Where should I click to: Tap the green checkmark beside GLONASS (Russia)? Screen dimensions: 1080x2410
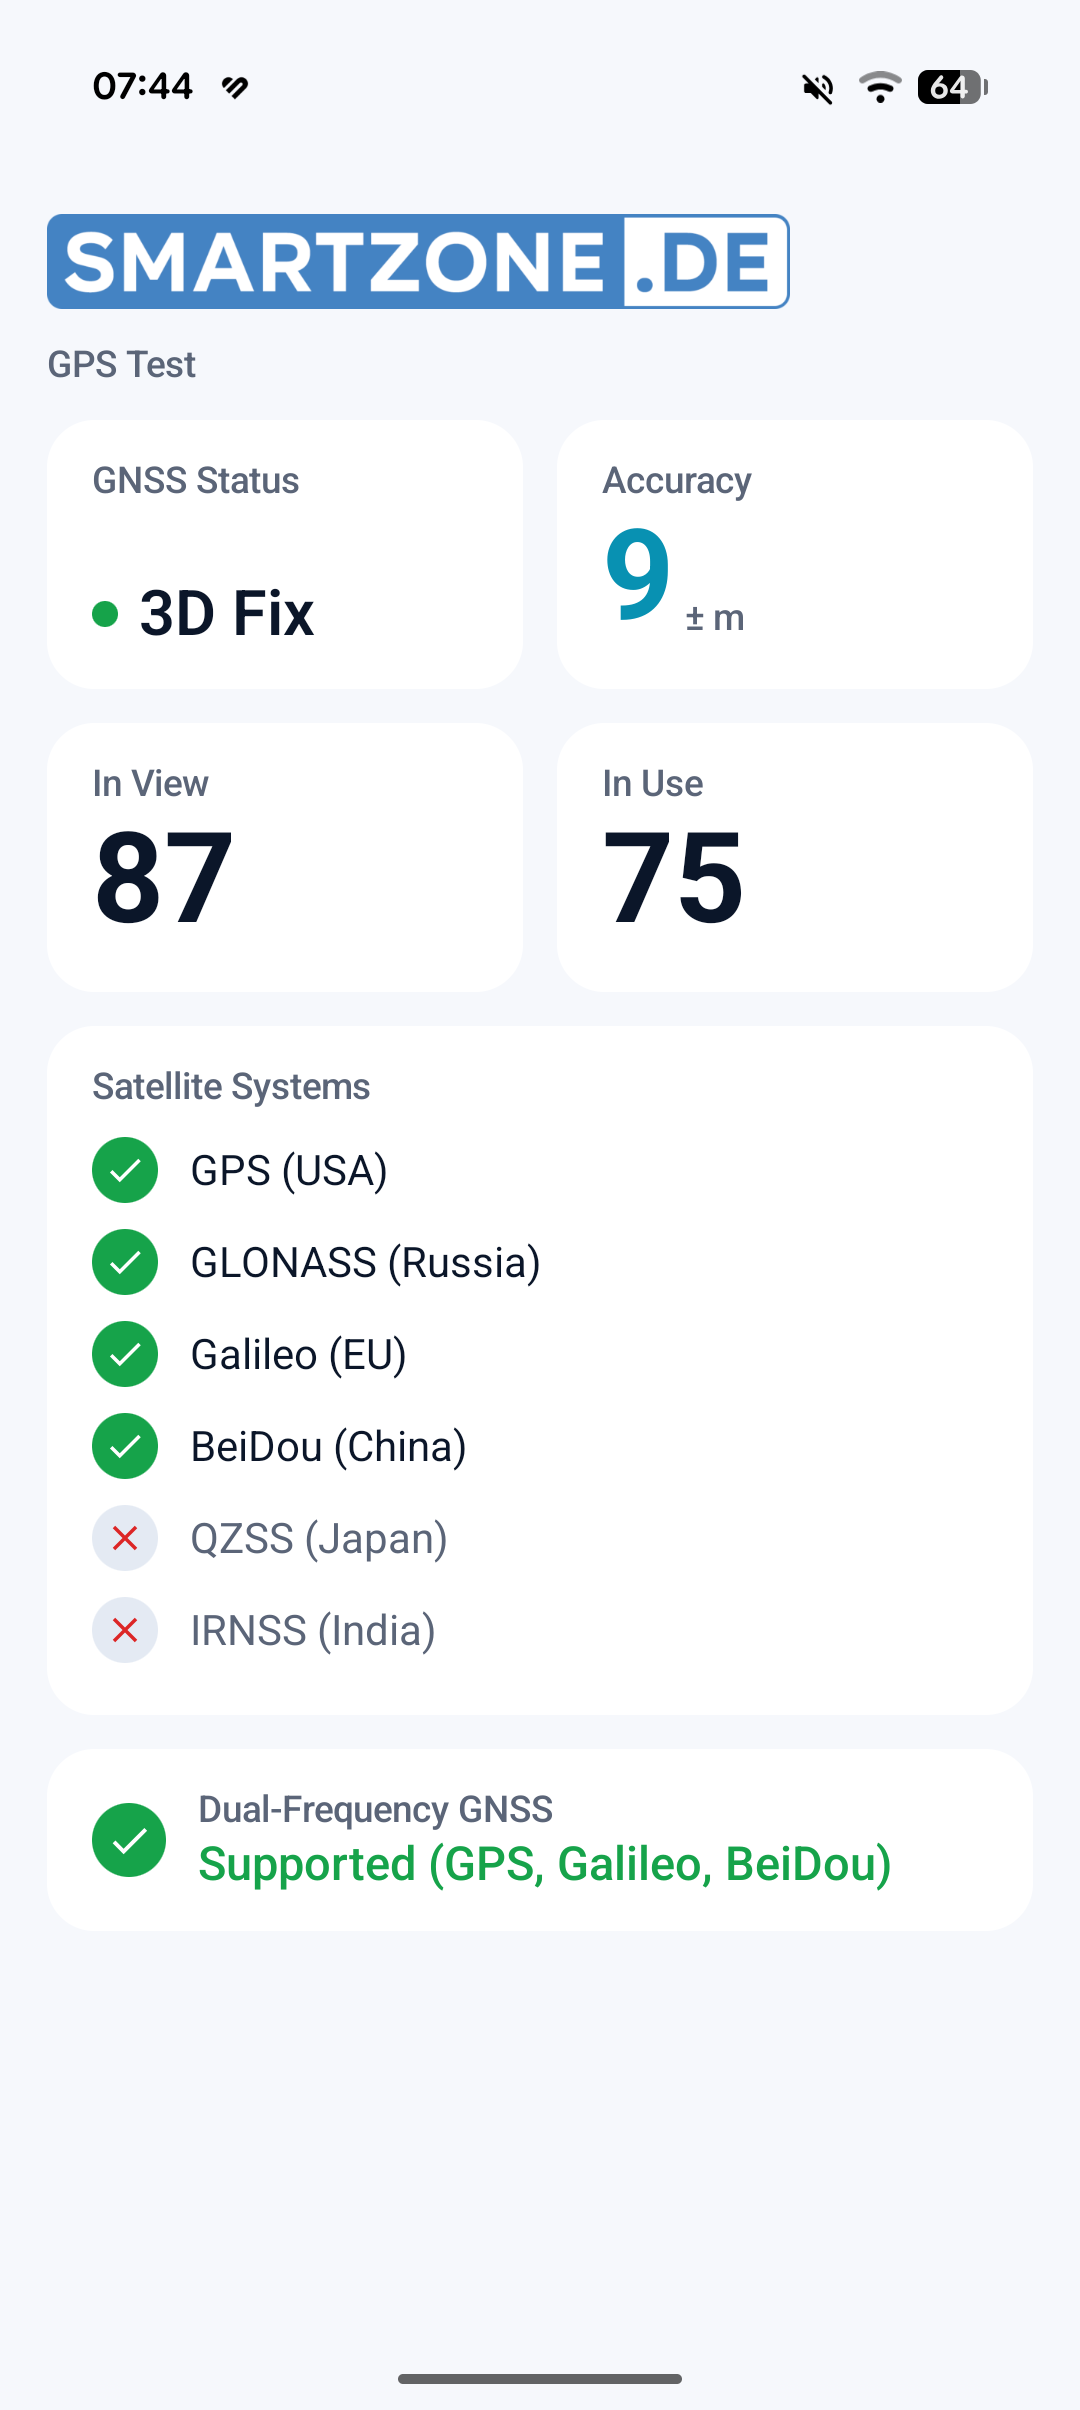coord(125,1262)
